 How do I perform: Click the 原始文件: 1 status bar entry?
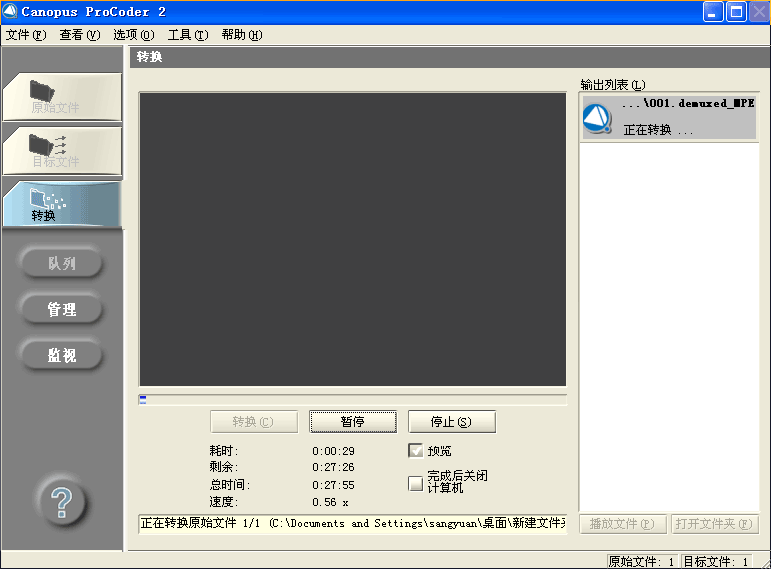coord(642,561)
